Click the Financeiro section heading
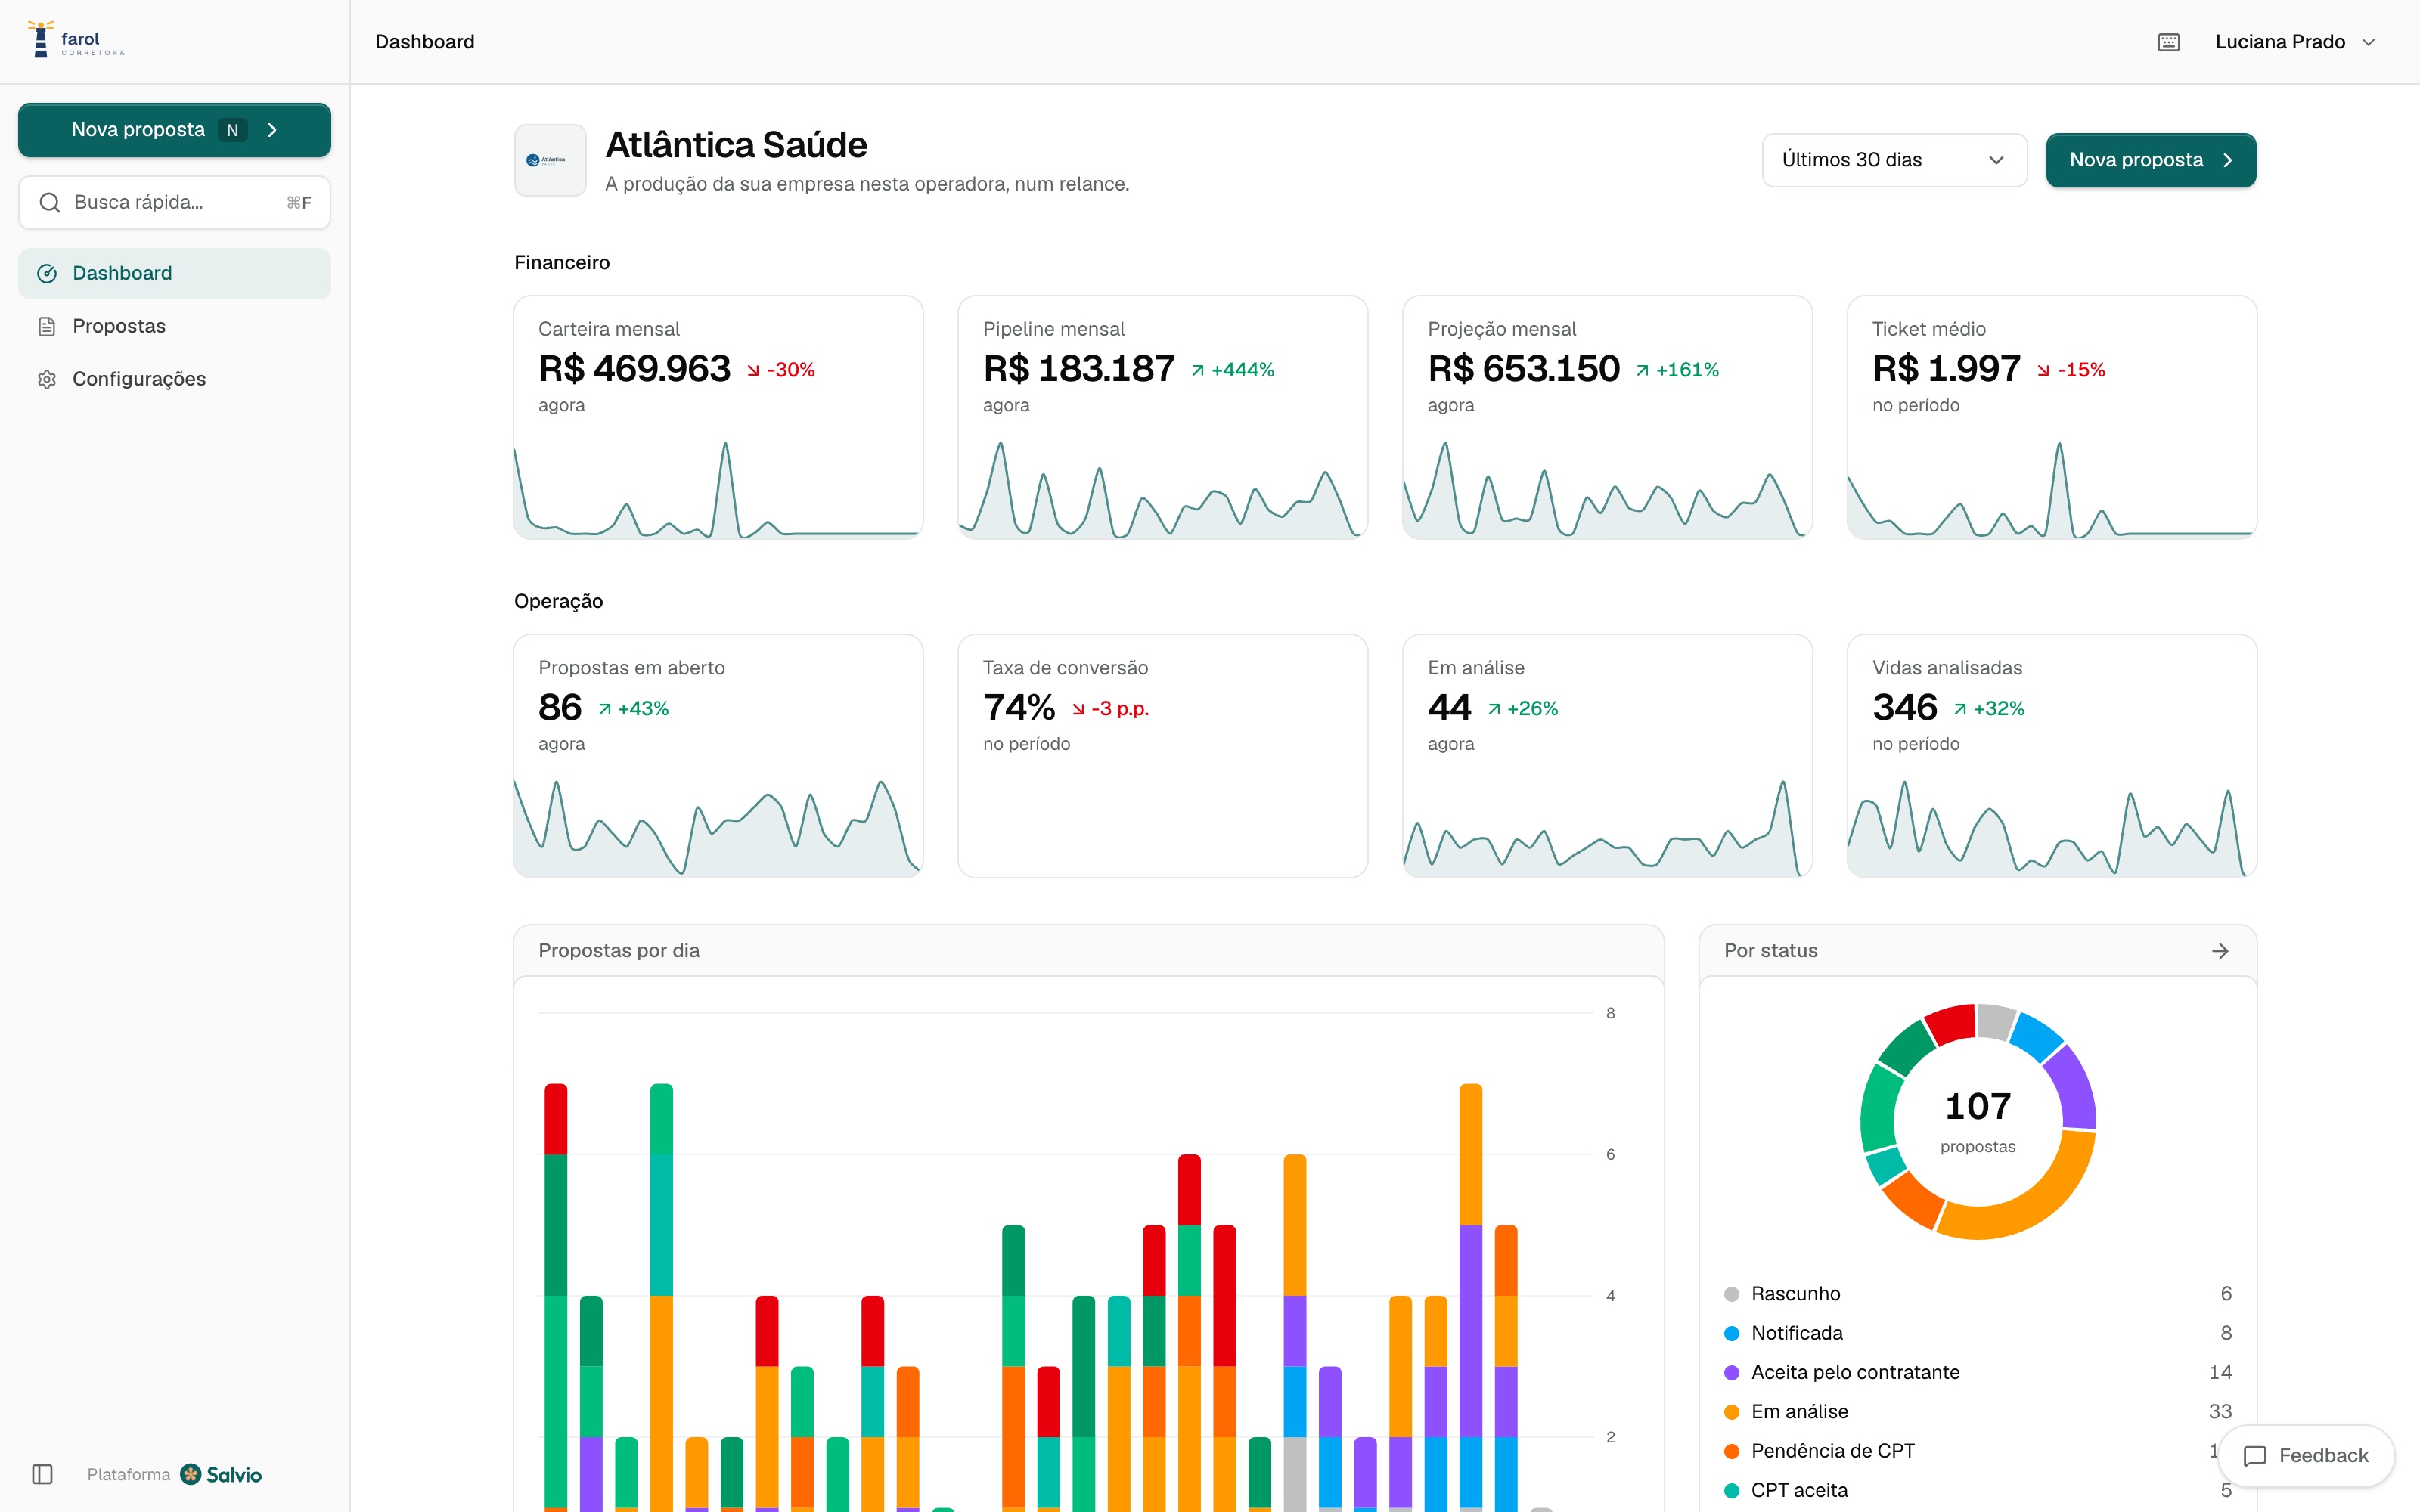 562,263
